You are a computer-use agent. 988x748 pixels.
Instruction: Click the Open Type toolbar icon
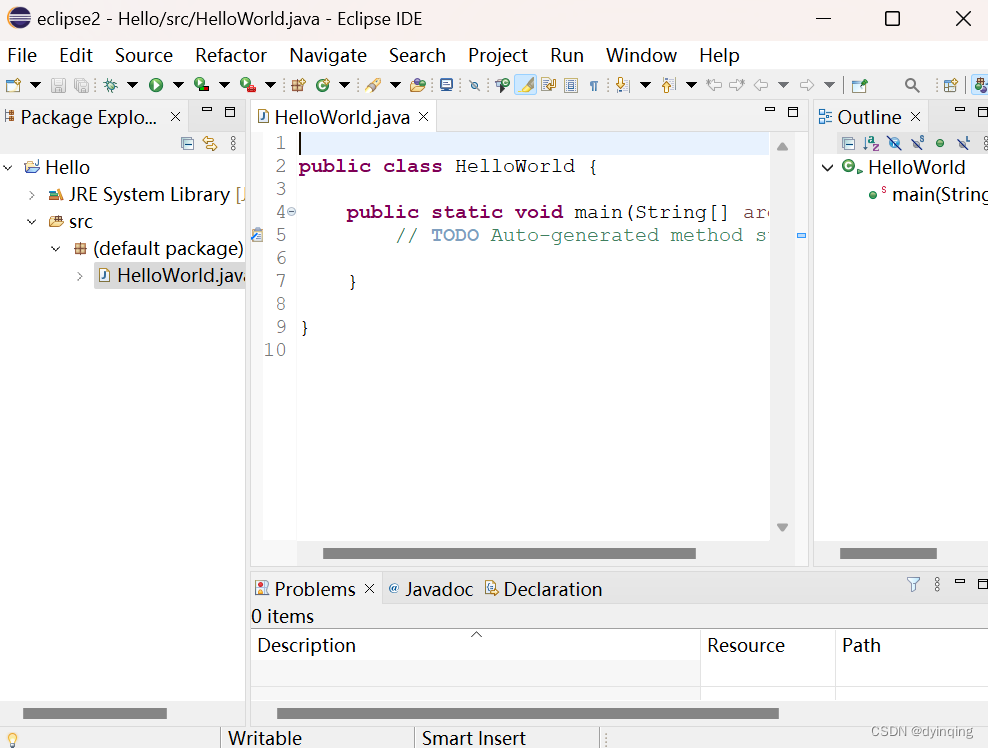click(x=417, y=85)
